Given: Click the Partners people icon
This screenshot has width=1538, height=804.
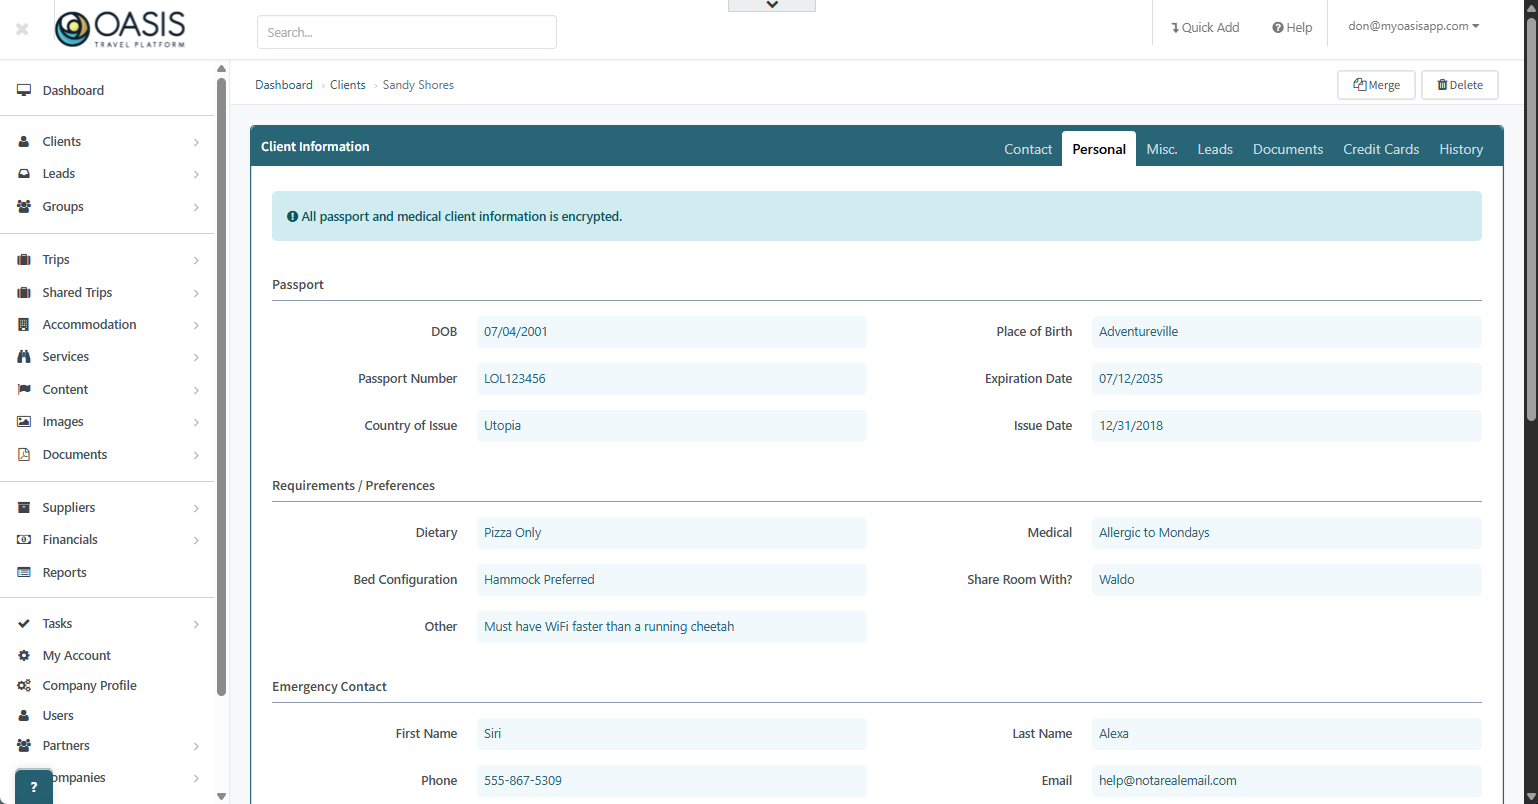Looking at the screenshot, I should point(24,746).
